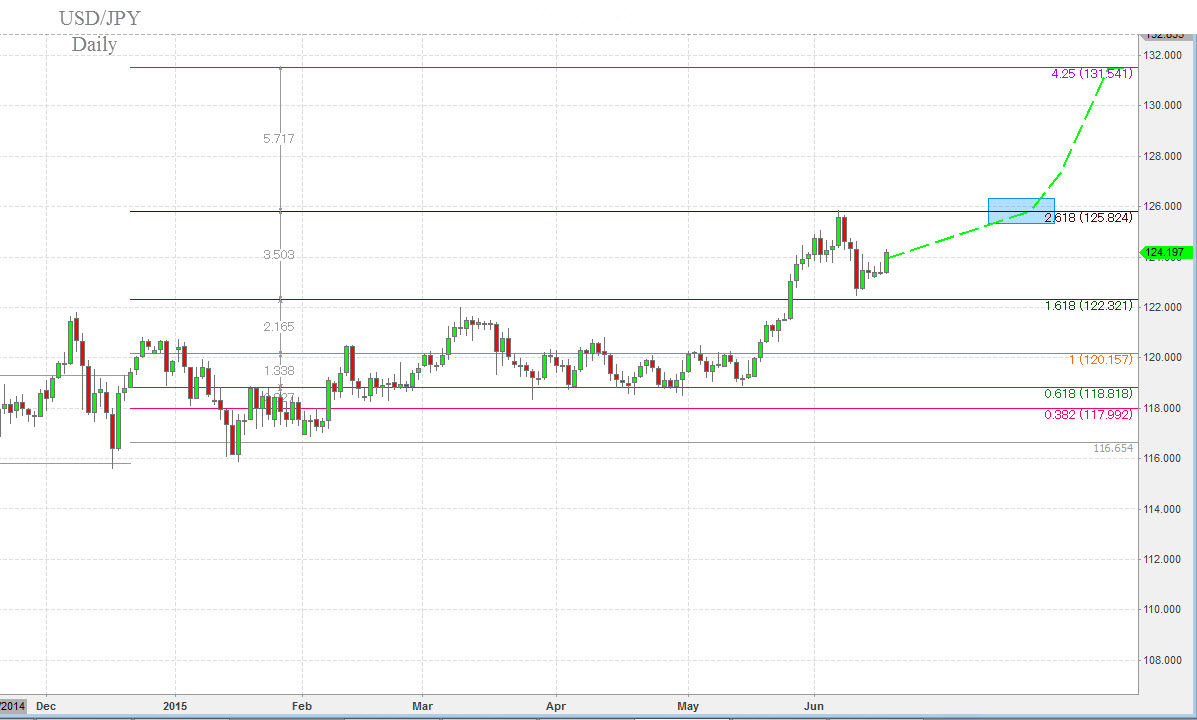This screenshot has height=720, width=1197.
Task: Click the 2014 year box on date axis
Action: 14,705
